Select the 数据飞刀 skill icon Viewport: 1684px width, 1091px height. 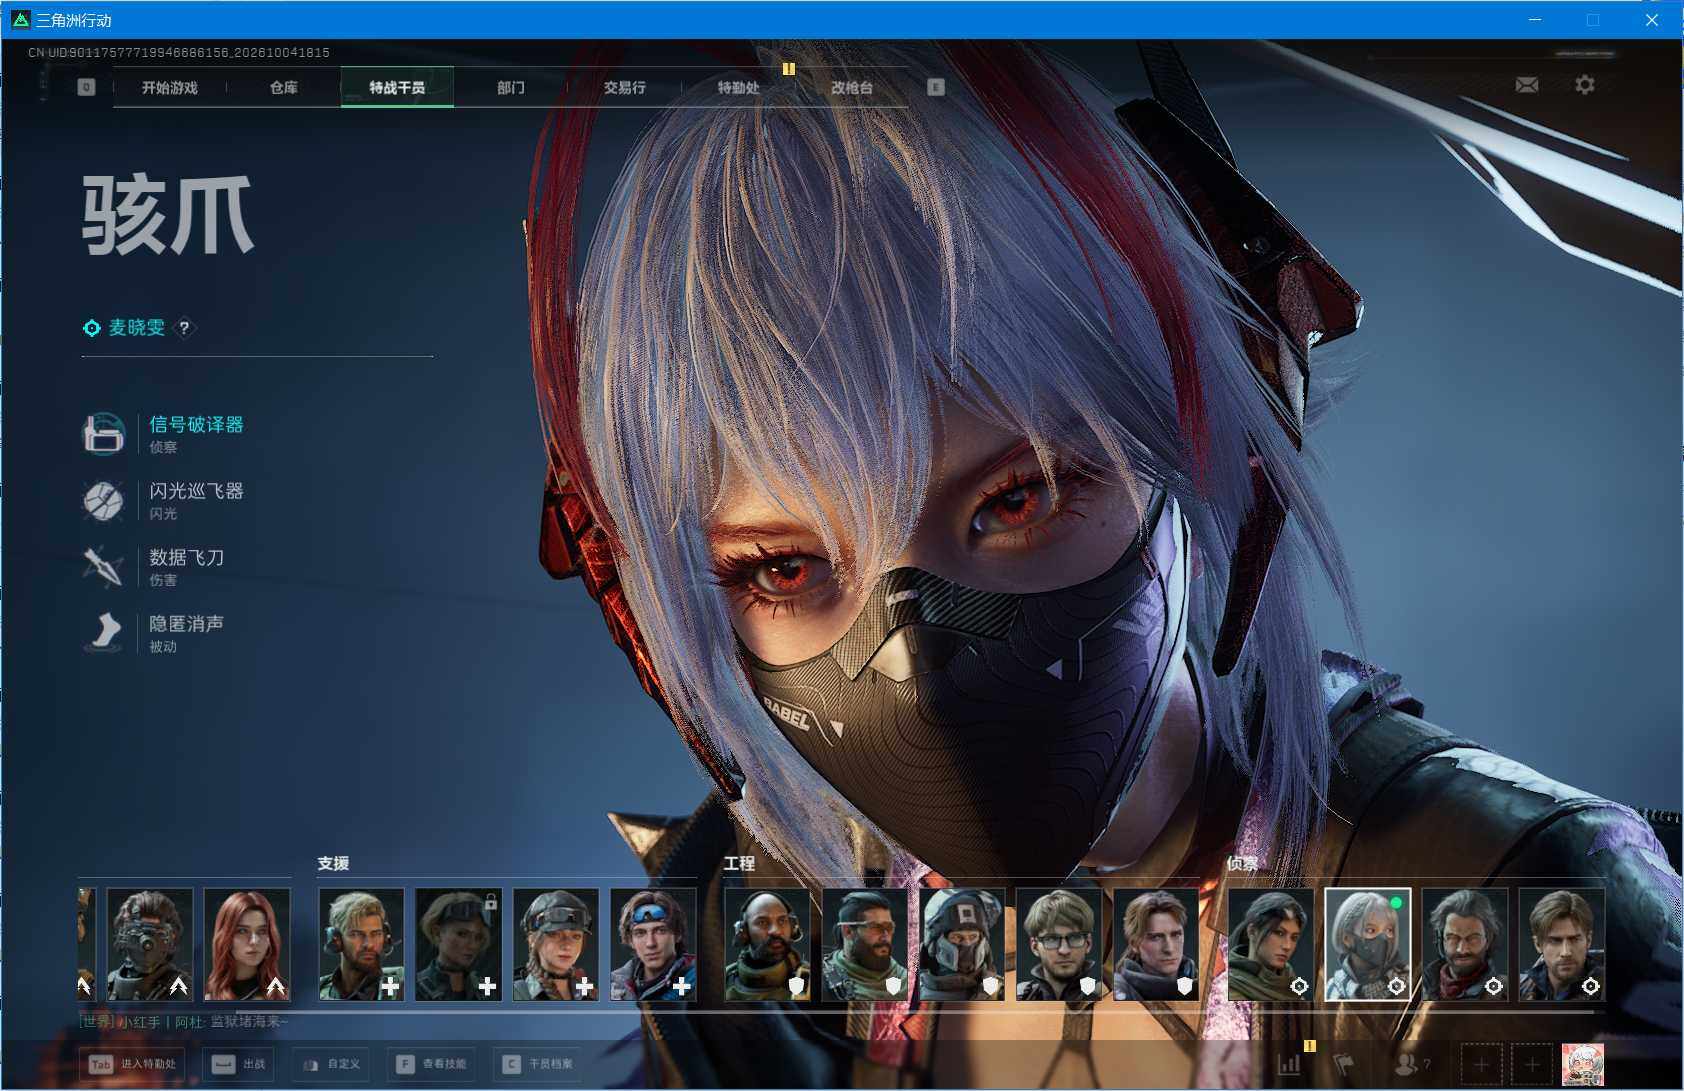click(x=103, y=566)
